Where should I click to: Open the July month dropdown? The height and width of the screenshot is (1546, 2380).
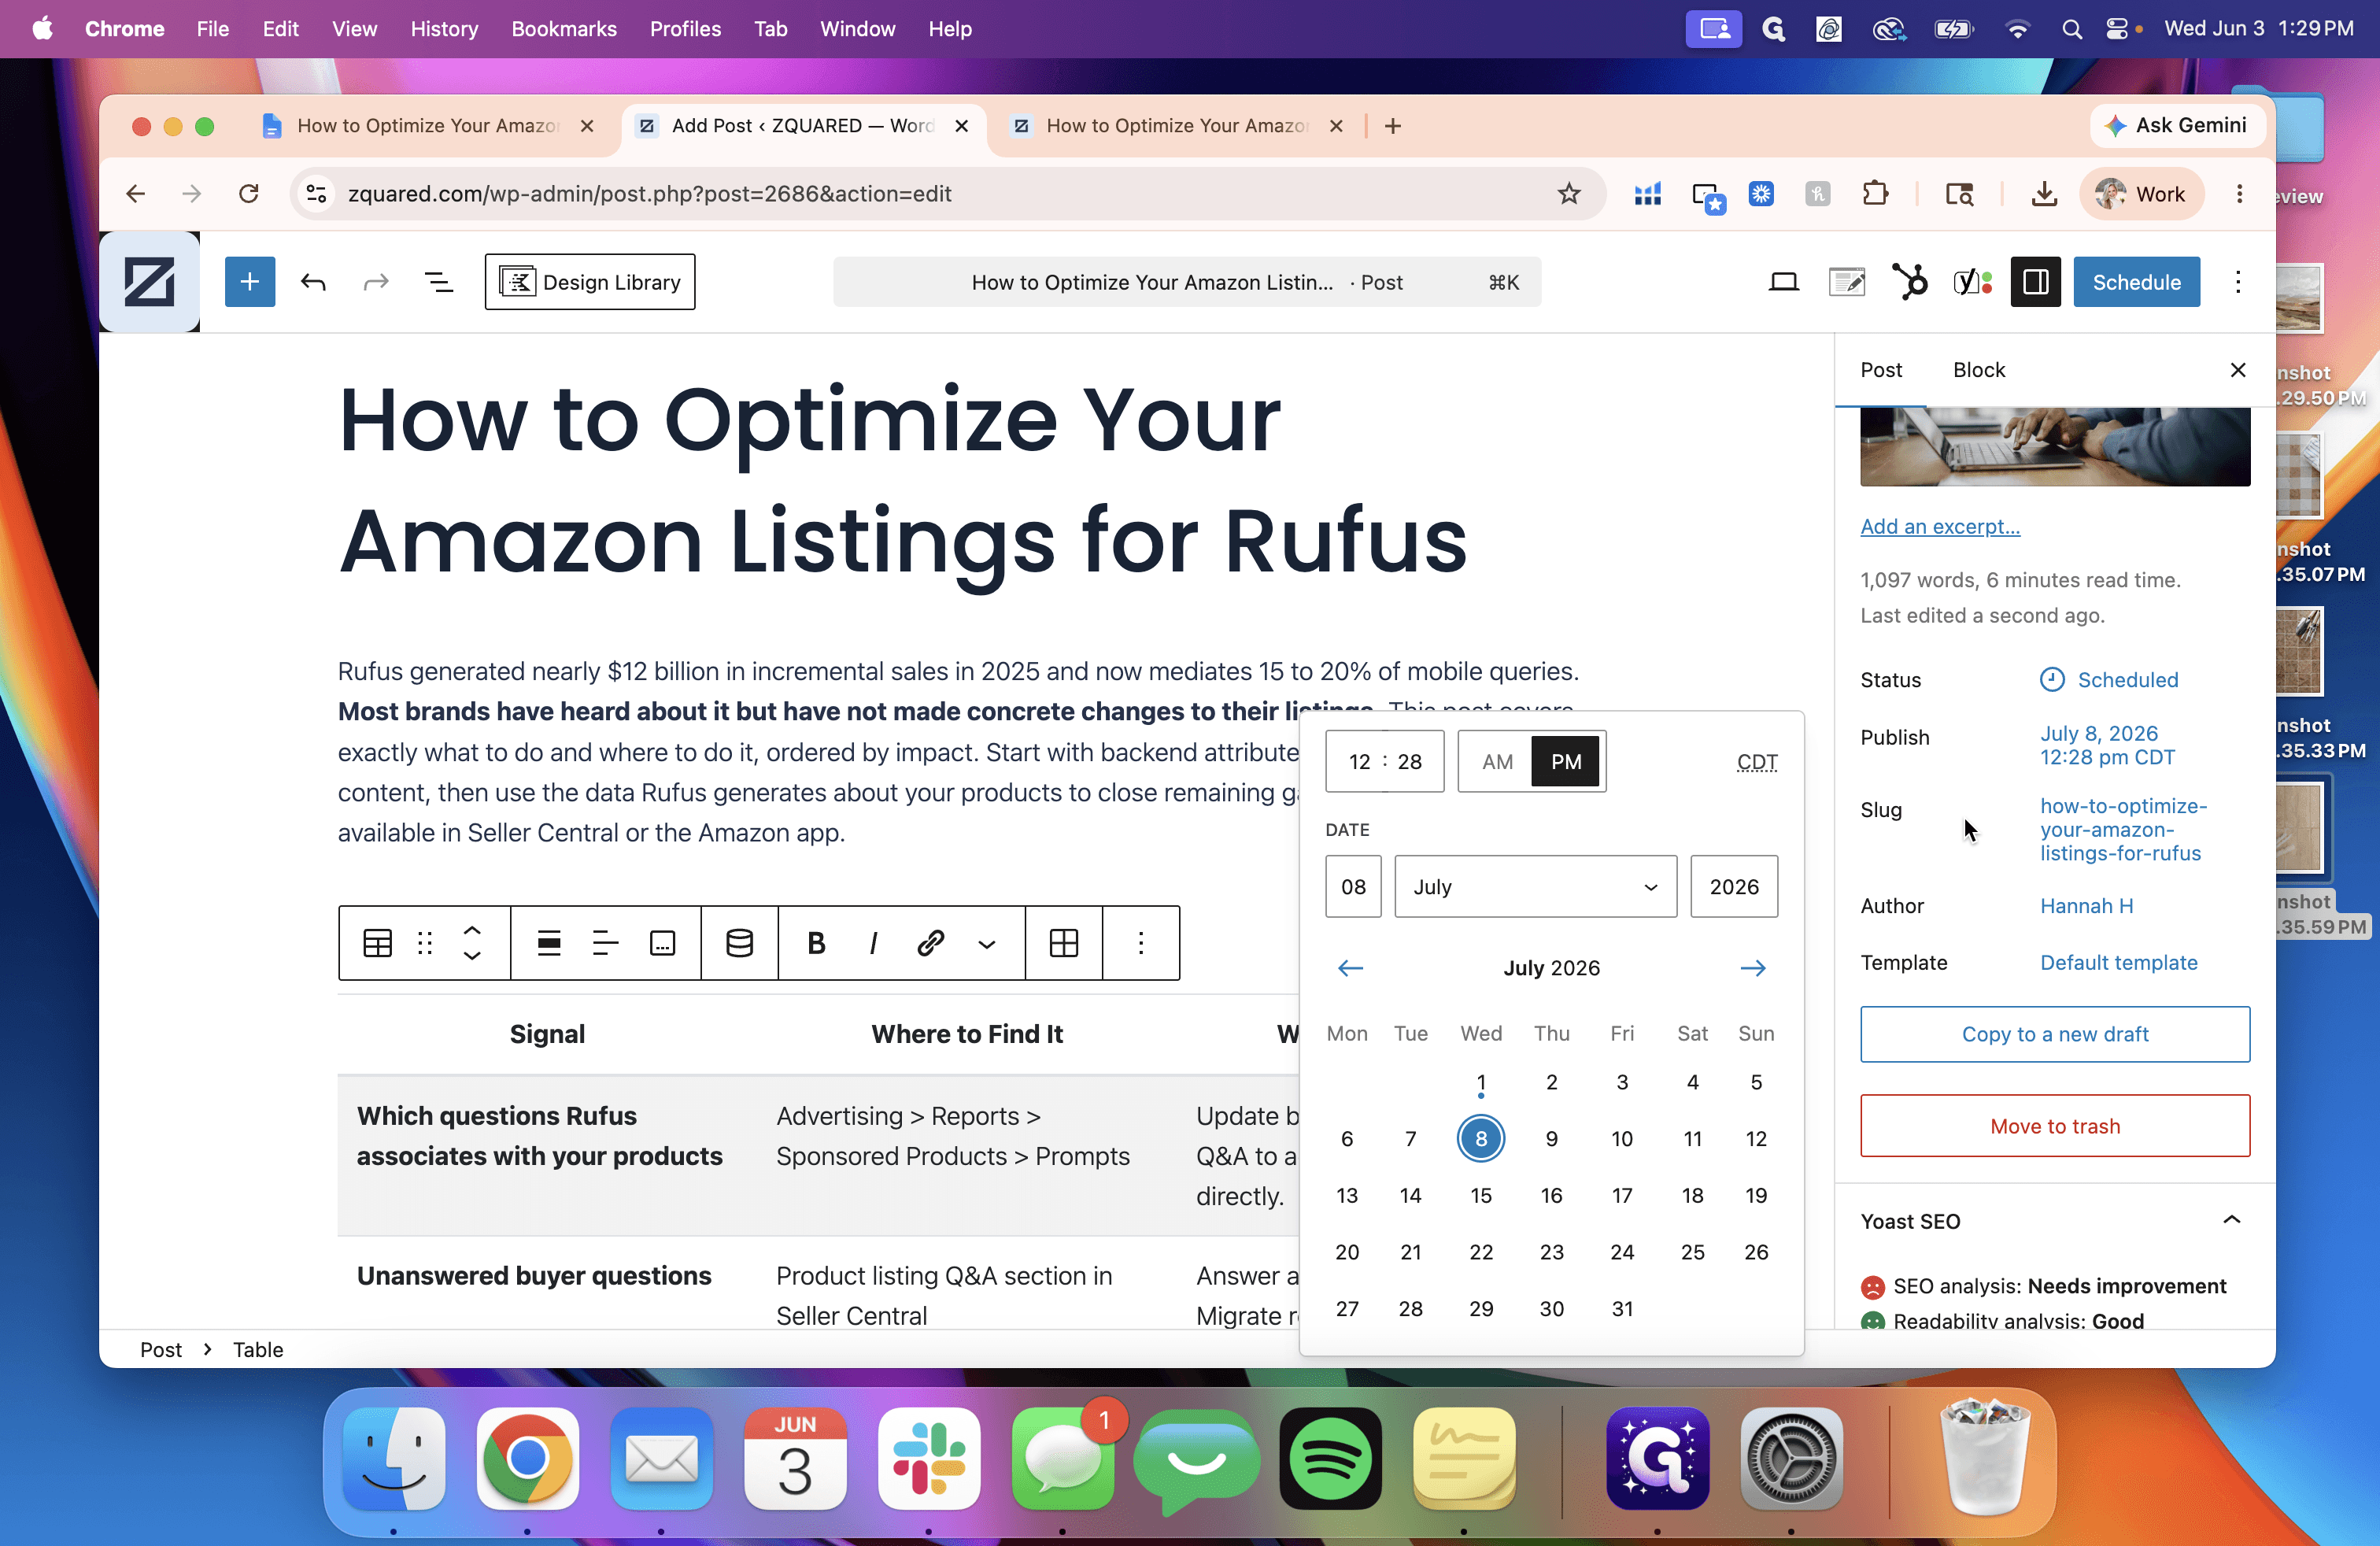[1535, 887]
